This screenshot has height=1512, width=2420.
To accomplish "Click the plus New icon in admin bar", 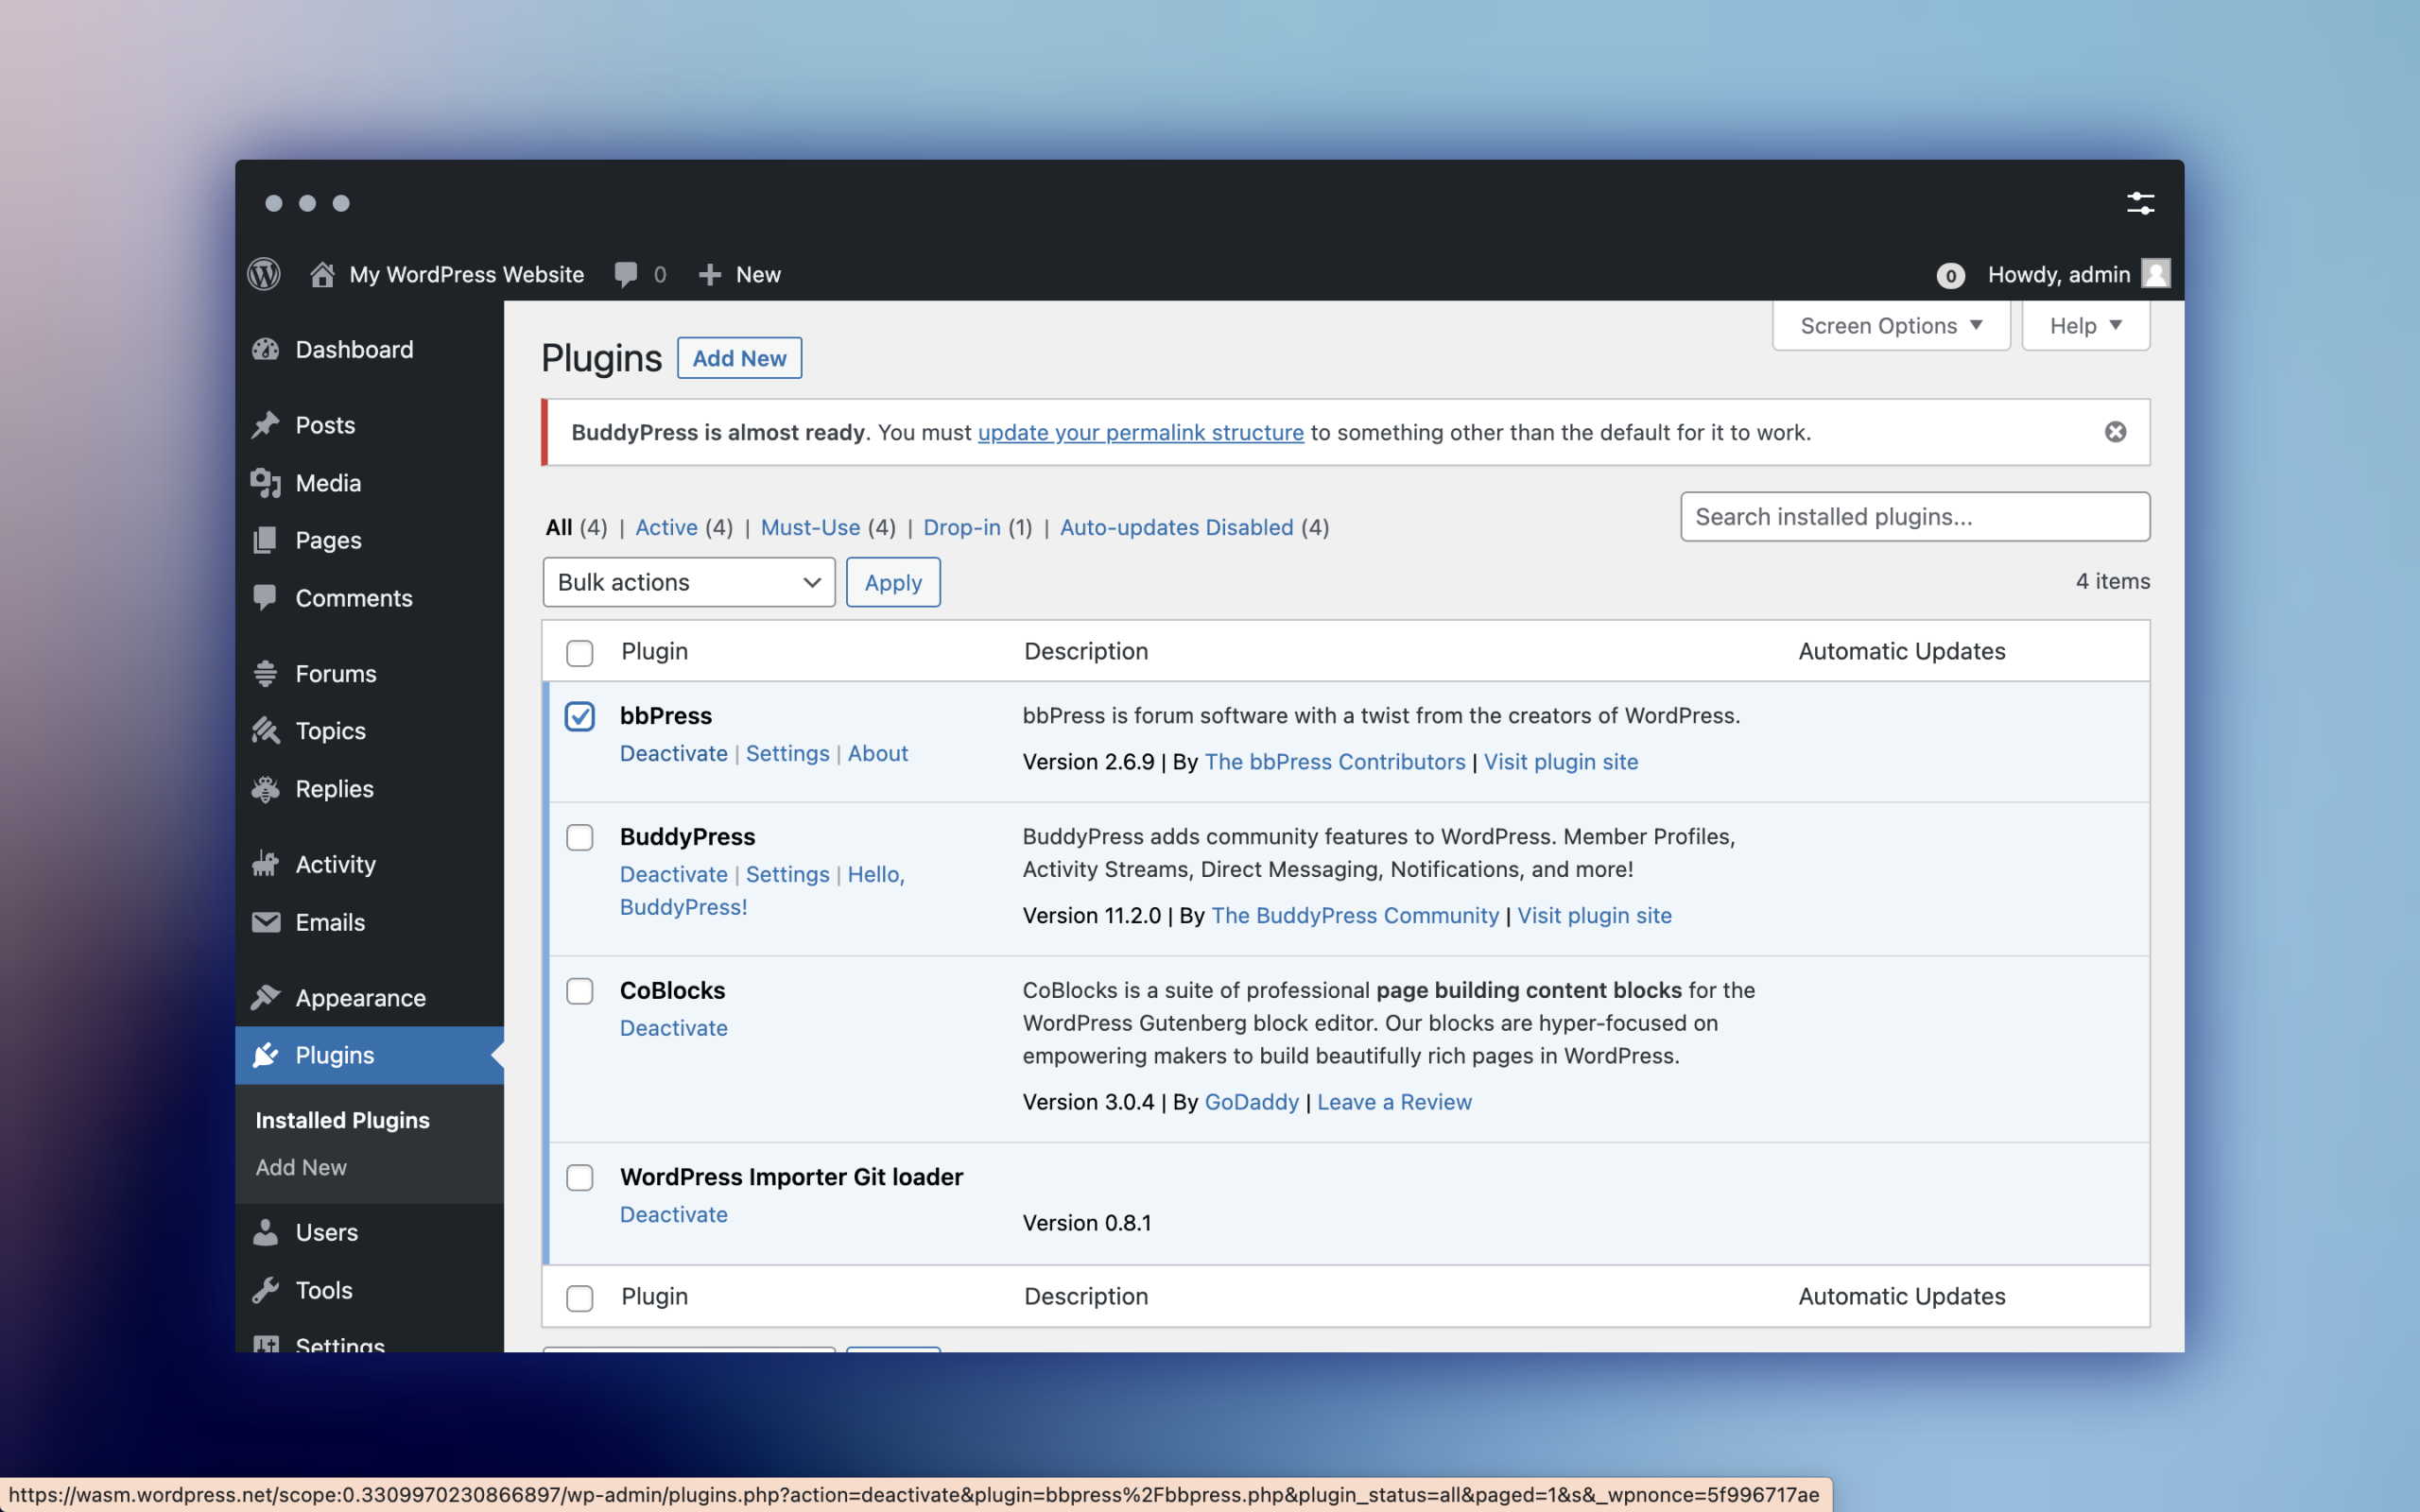I will [x=710, y=274].
